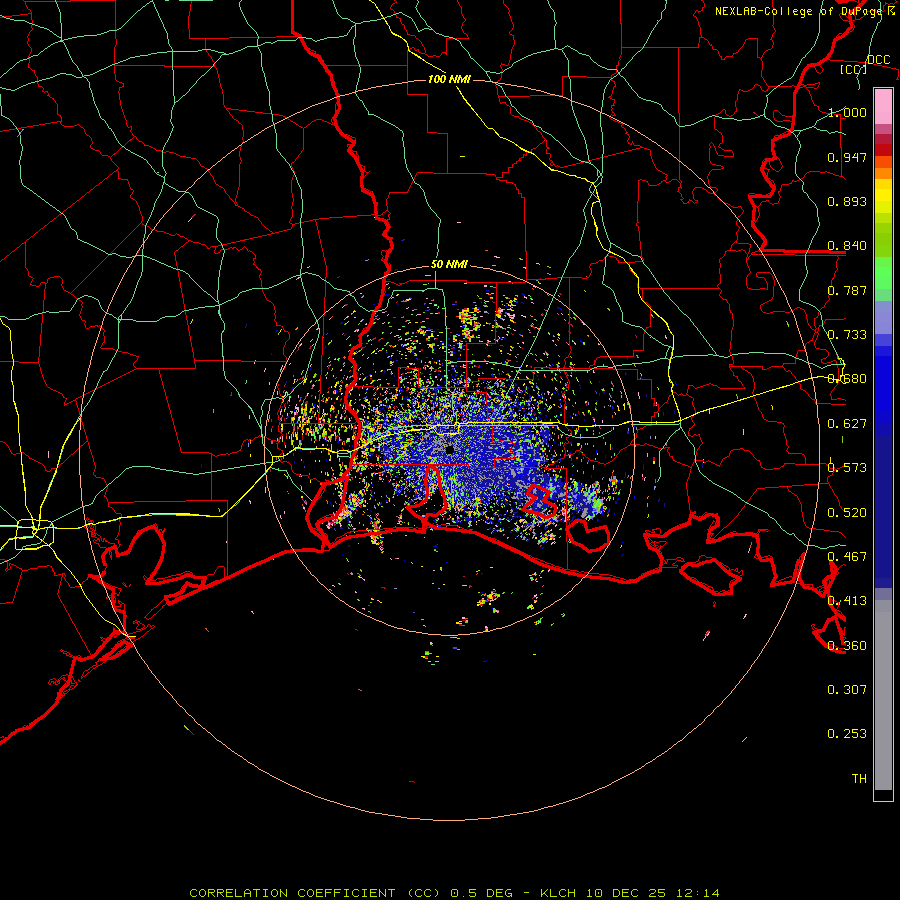Click the Correlation Coefficient KLCH caption text
900x900 pixels.
(455, 893)
